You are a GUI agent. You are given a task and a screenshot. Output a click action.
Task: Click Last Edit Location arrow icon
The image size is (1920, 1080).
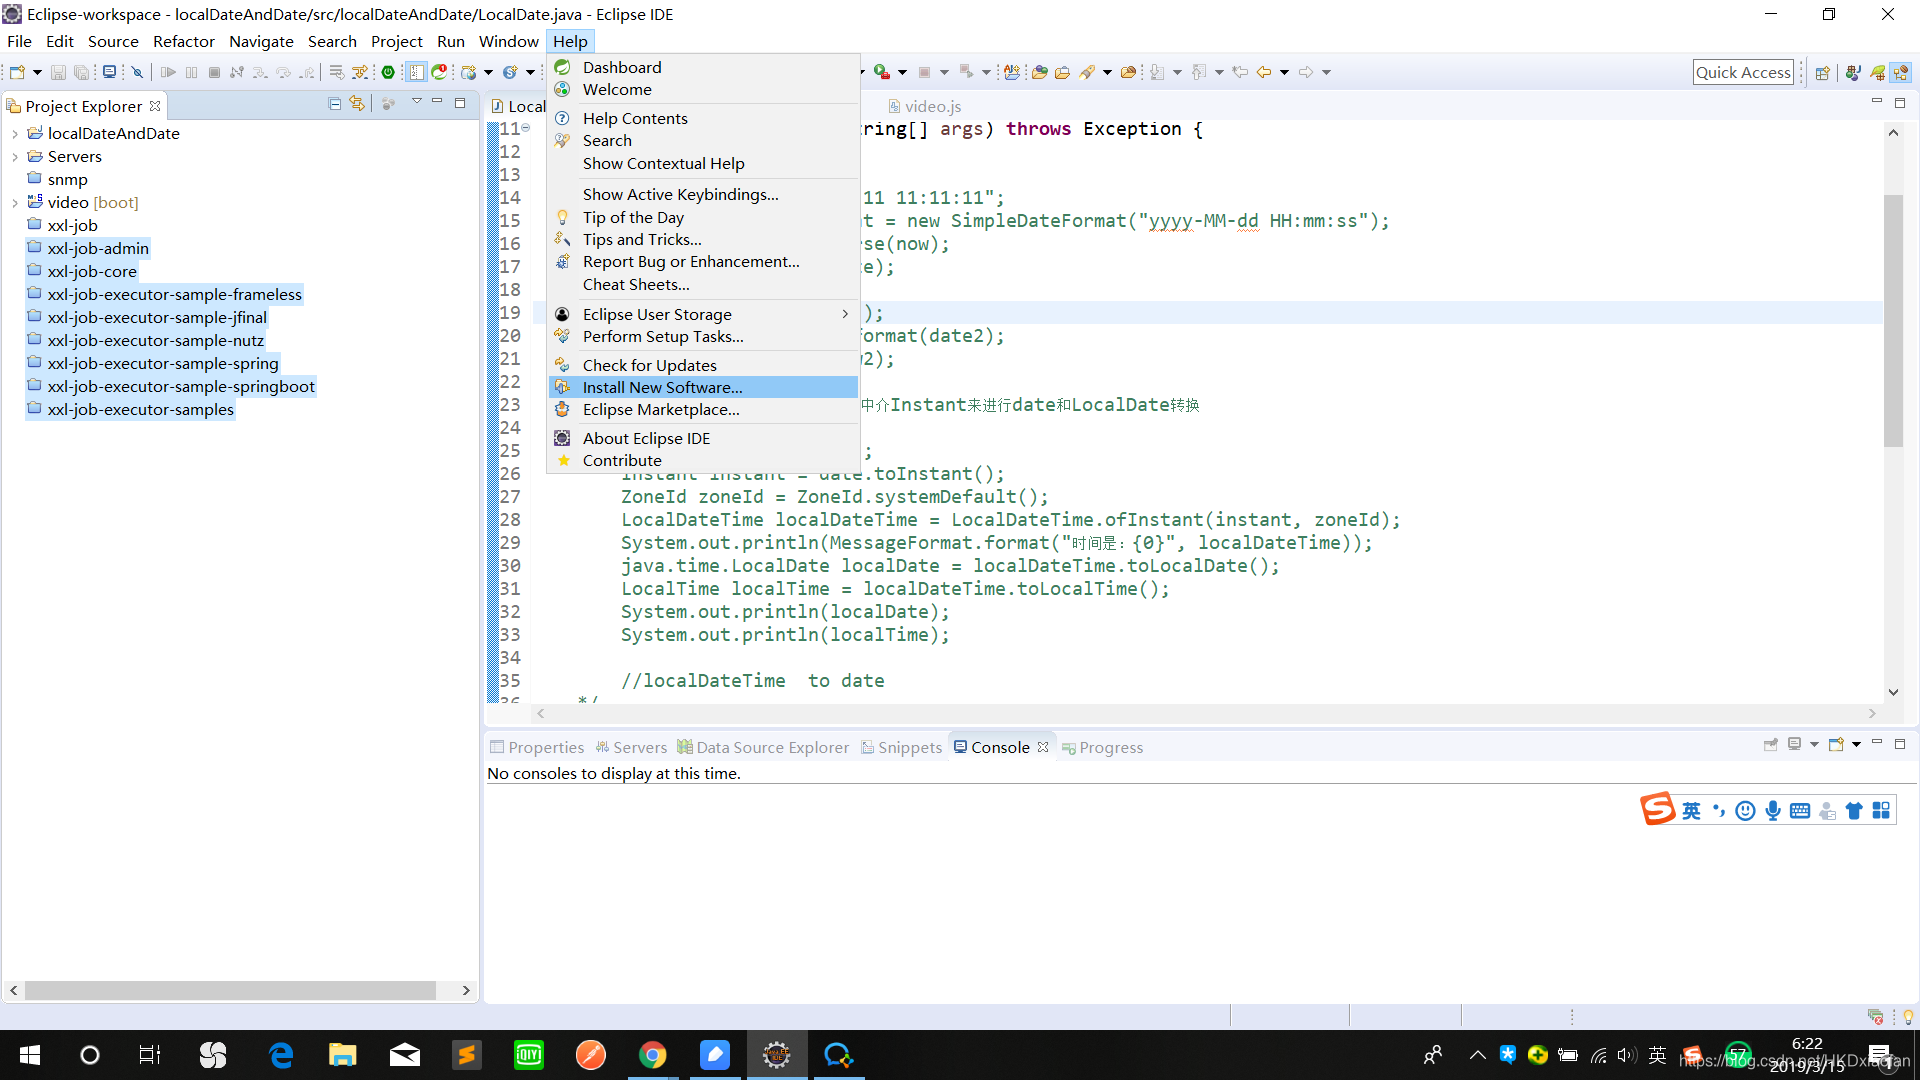pyautogui.click(x=1240, y=72)
